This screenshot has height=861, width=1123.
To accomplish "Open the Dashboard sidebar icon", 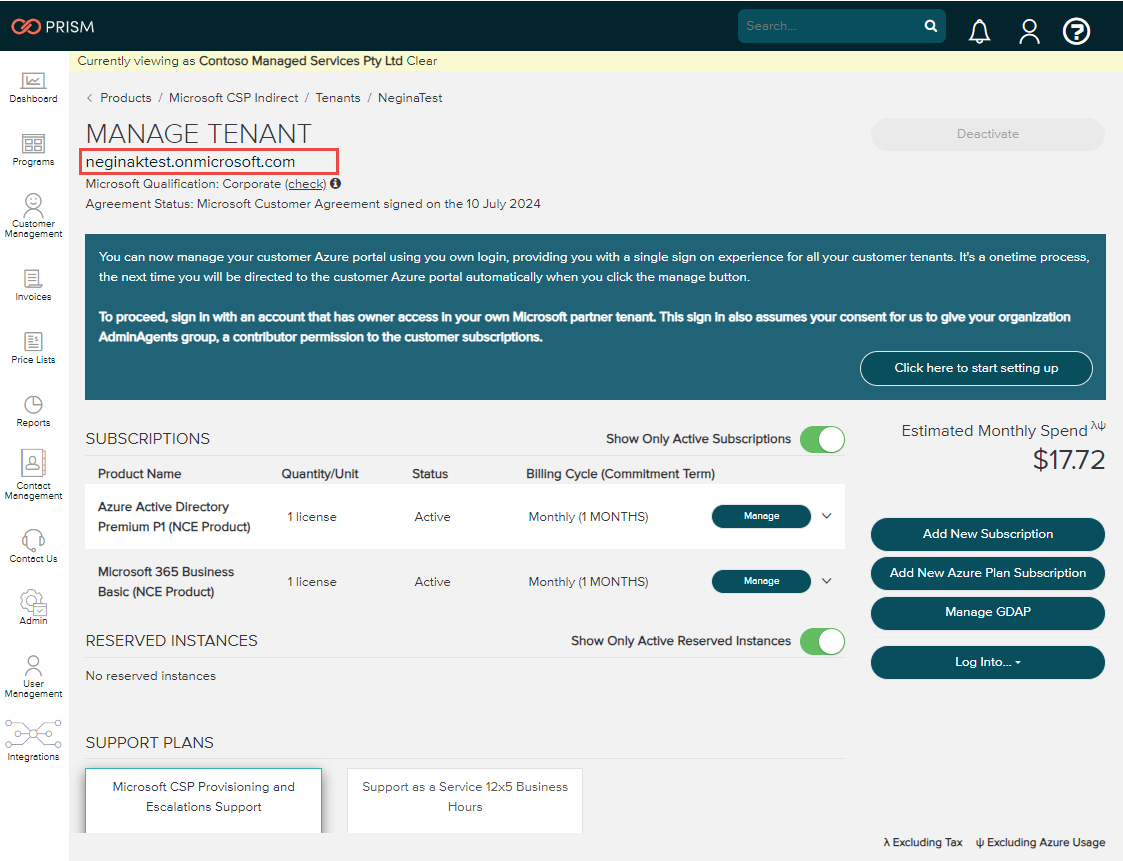I will [33, 88].
